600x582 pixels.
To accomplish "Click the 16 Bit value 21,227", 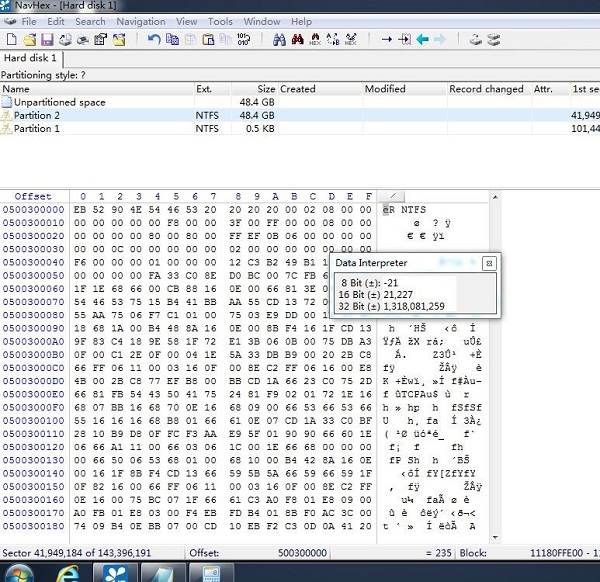I will [x=398, y=295].
